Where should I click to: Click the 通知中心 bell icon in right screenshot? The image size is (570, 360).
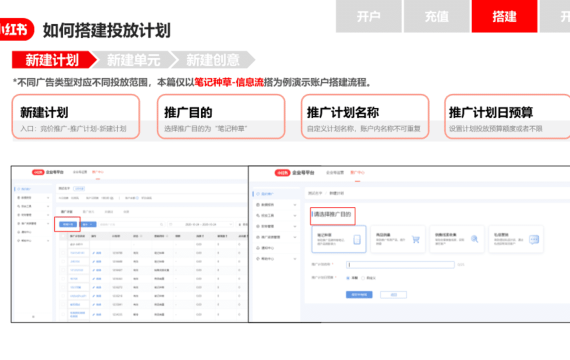[258, 248]
